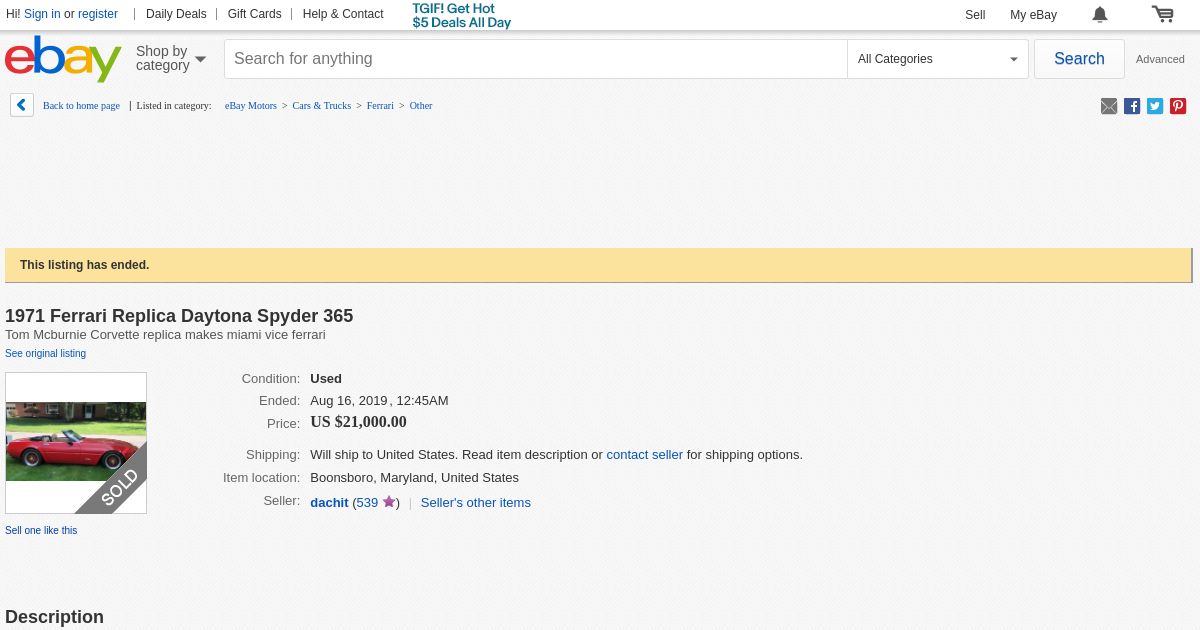This screenshot has width=1200, height=630.
Task: Click seller's purple feedback star
Action: point(389,502)
